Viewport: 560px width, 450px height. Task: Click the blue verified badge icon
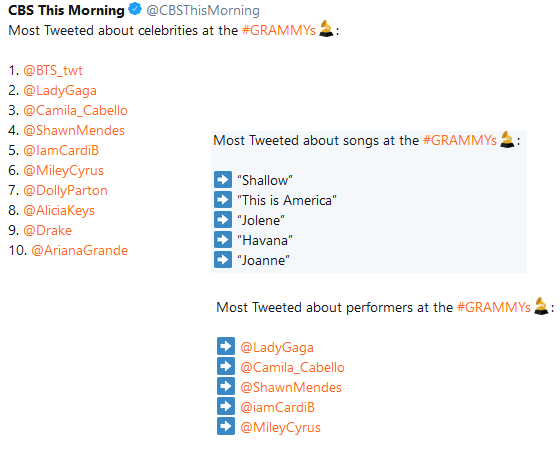click(135, 9)
